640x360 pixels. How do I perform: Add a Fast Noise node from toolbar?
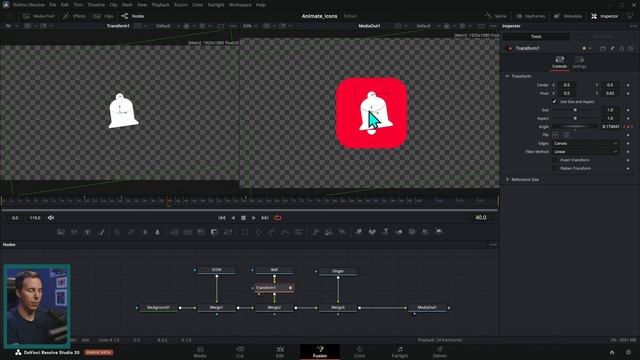coord(74,232)
